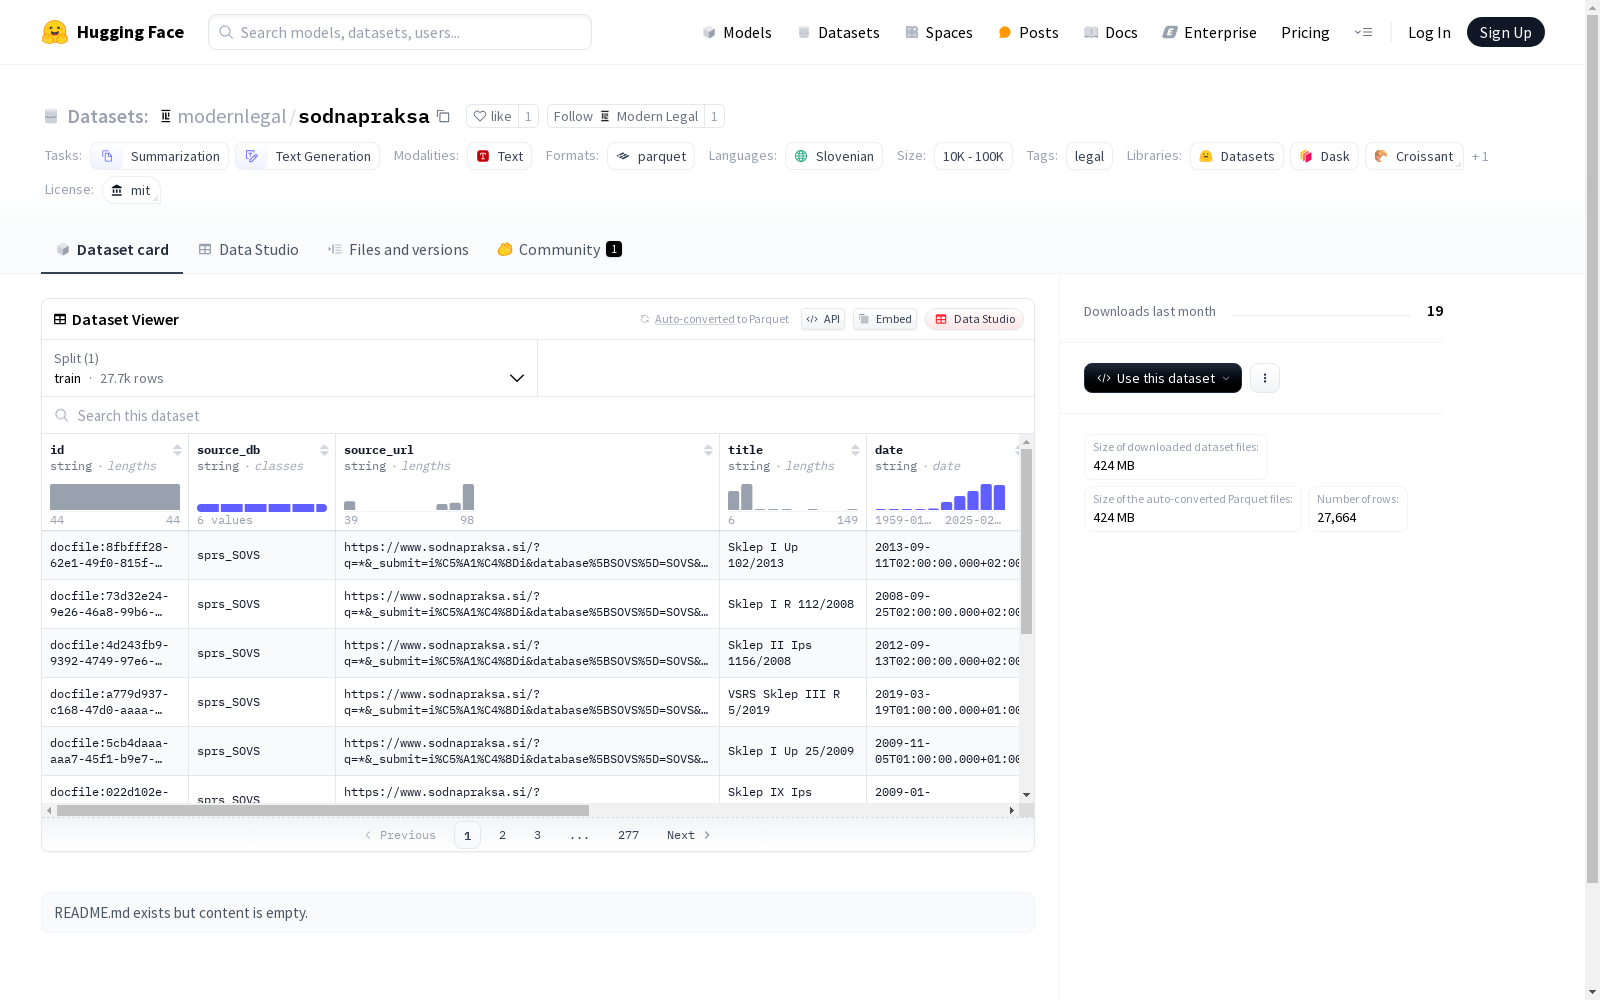
Task: Sort by the id column
Action: click(177, 450)
